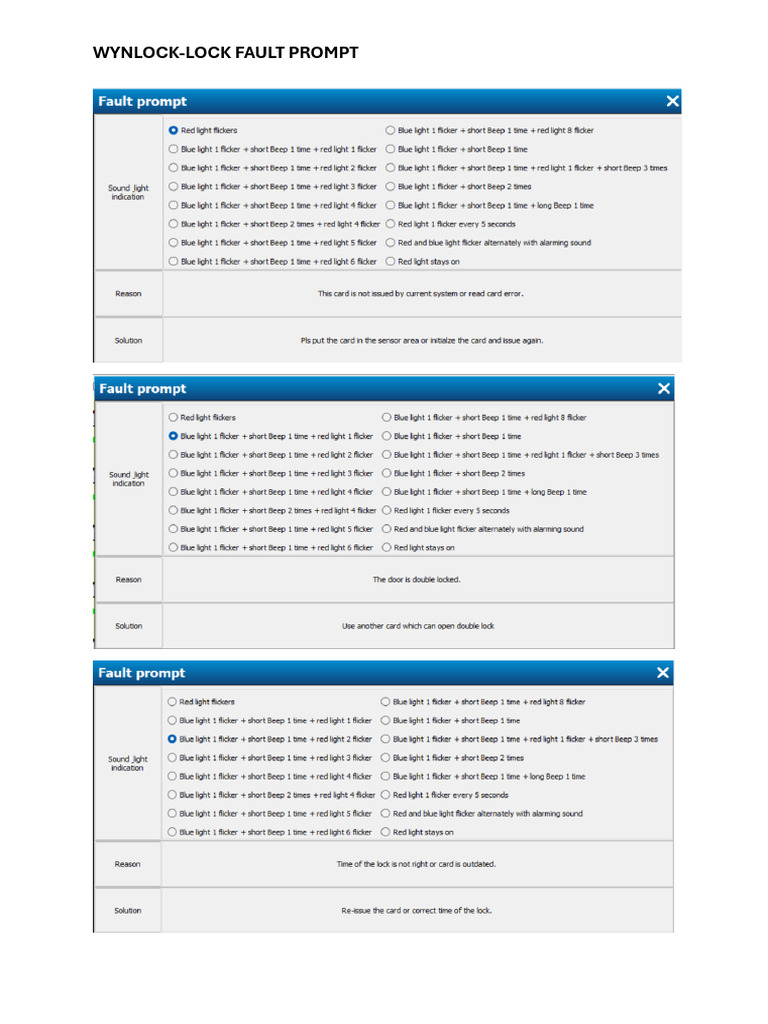Close the top Fault prompt dialog
Screen dimensions: 768x1024
click(673, 101)
